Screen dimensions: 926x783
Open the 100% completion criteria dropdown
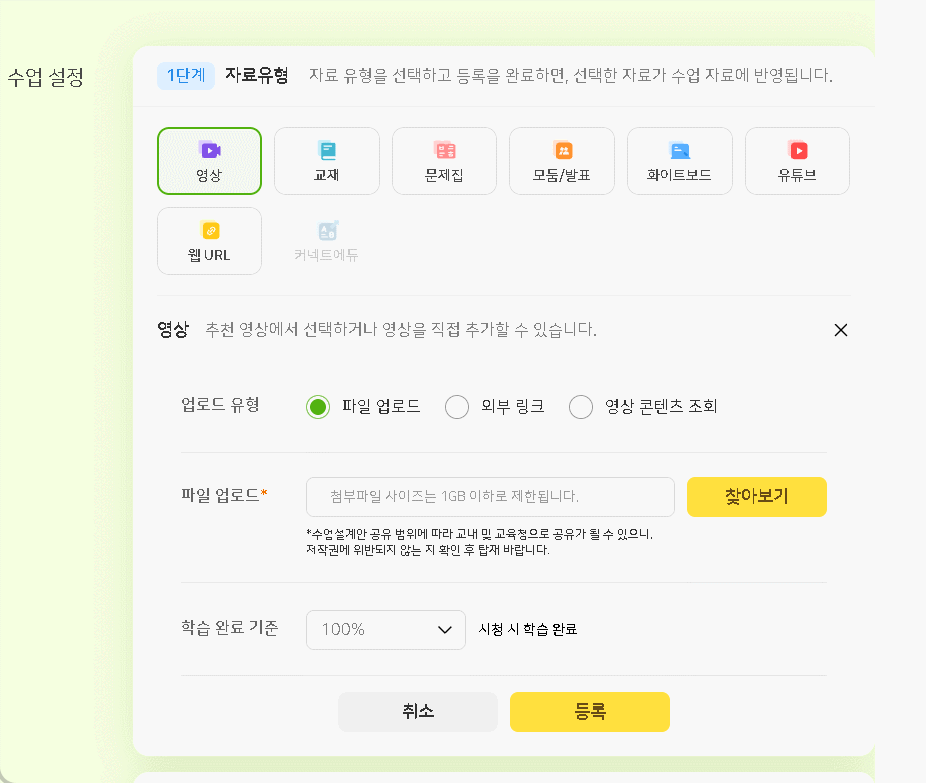386,629
